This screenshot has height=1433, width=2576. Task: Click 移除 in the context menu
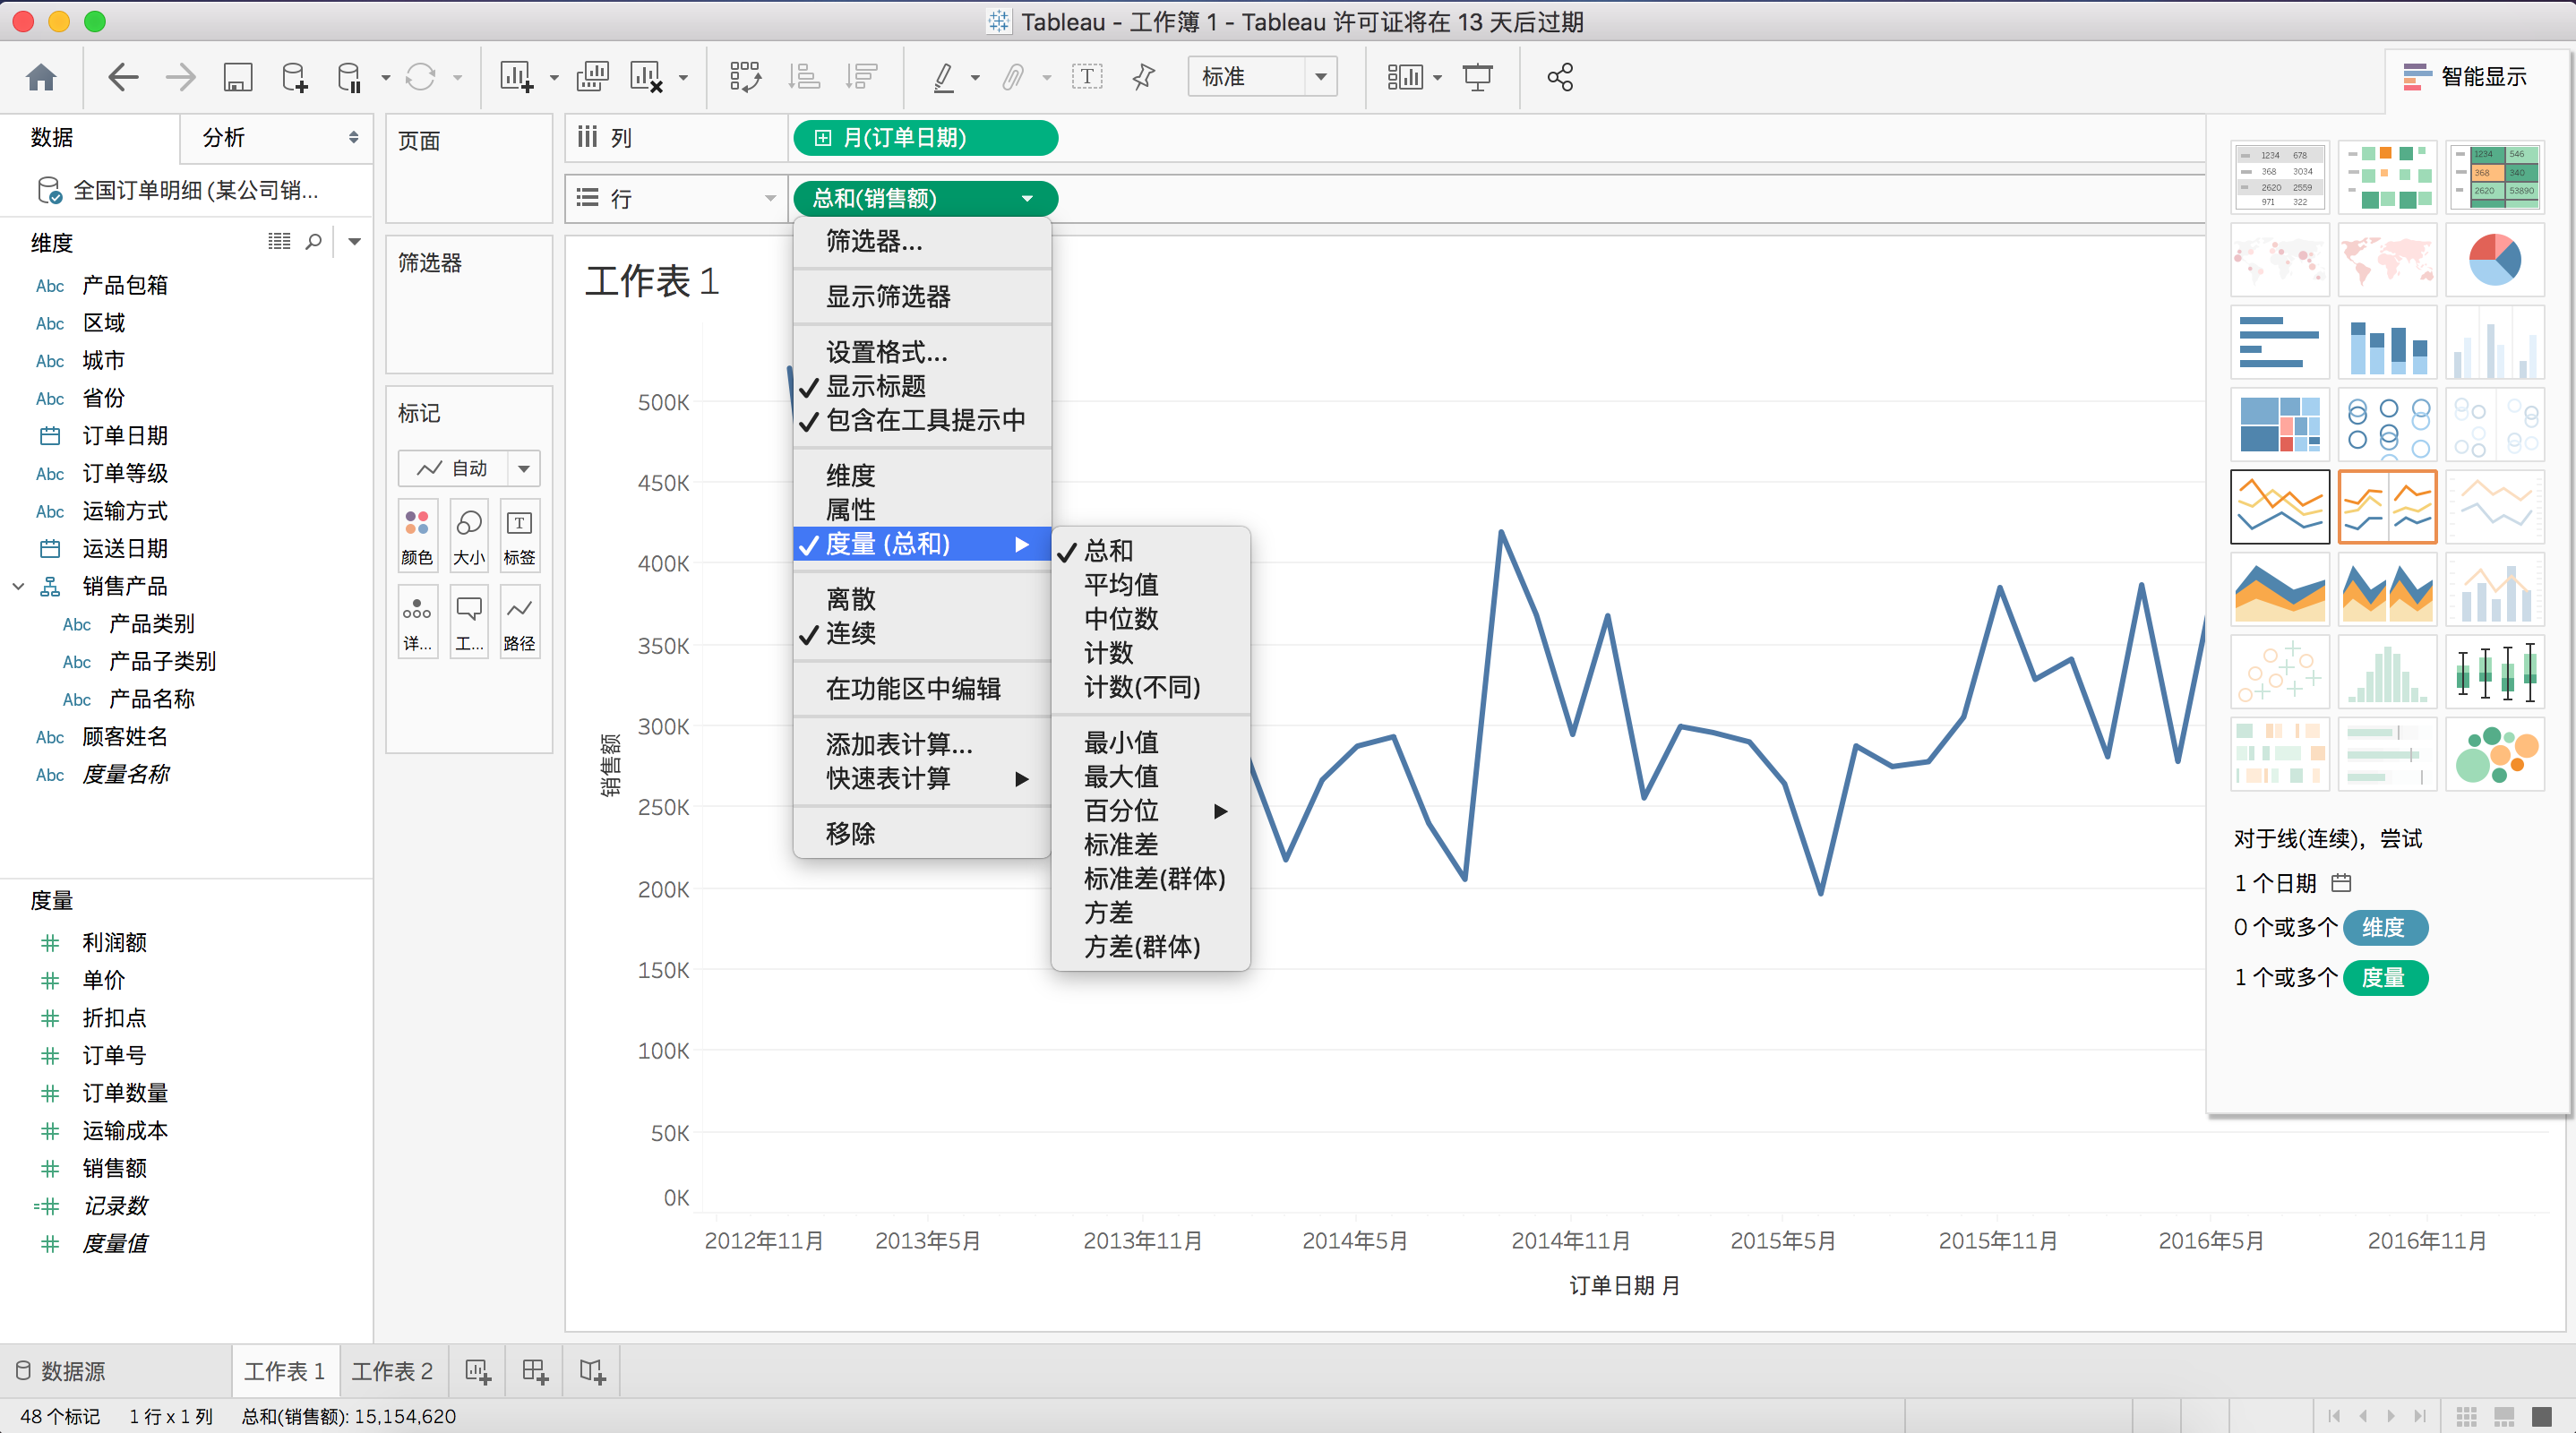coord(849,833)
